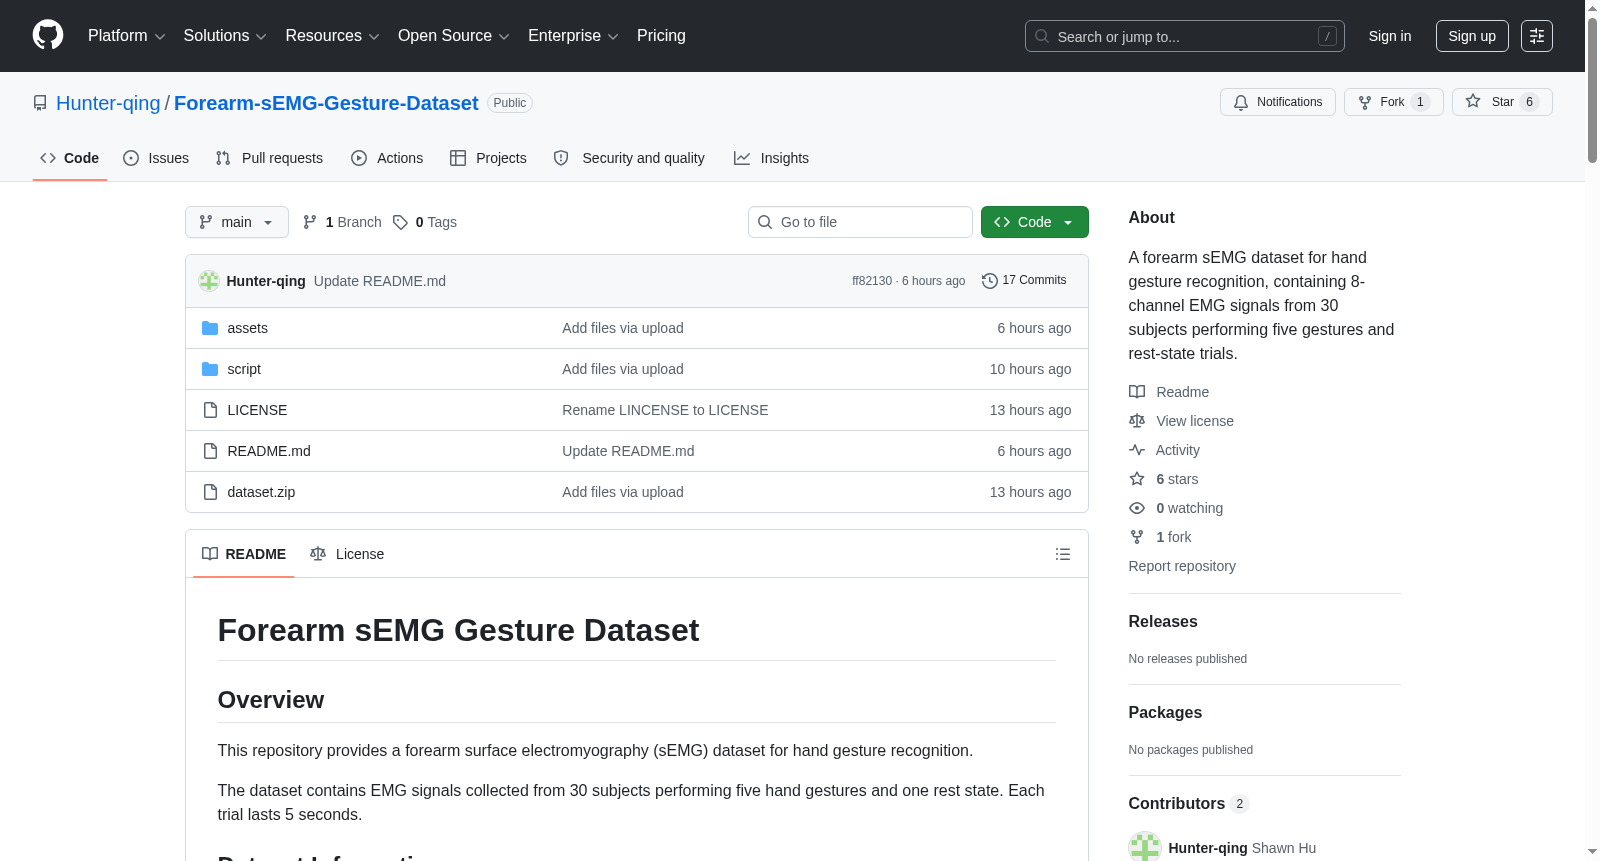
Task: View the 17 Commits history
Action: [x=1024, y=280]
